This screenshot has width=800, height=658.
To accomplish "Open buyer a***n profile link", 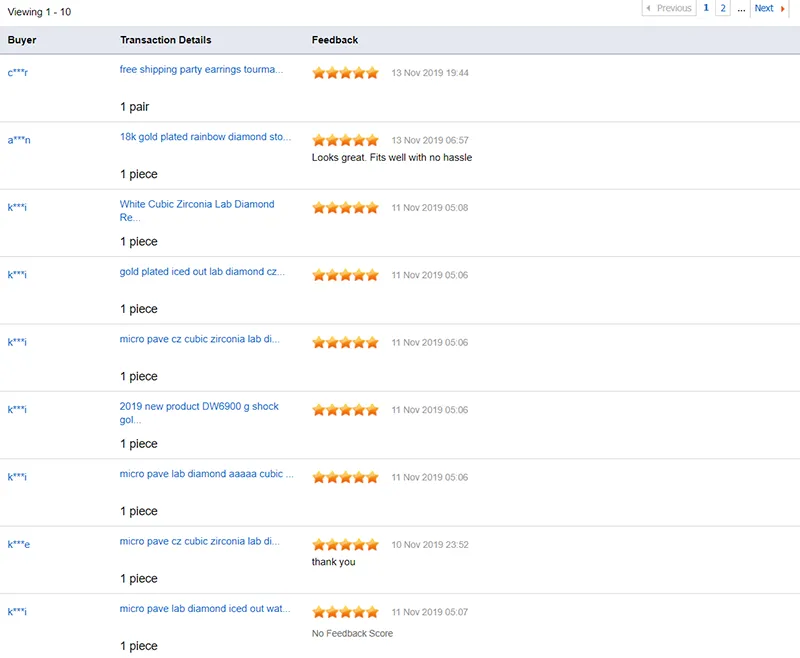I will (19, 140).
